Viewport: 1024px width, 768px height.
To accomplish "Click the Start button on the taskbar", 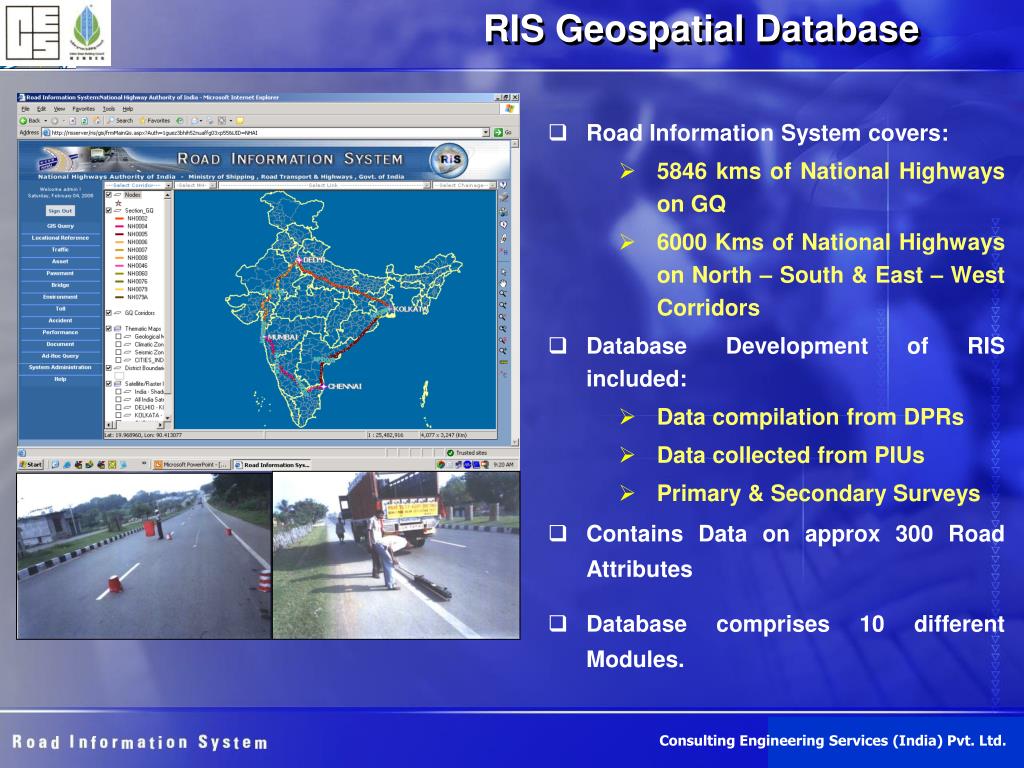I will click(x=30, y=464).
